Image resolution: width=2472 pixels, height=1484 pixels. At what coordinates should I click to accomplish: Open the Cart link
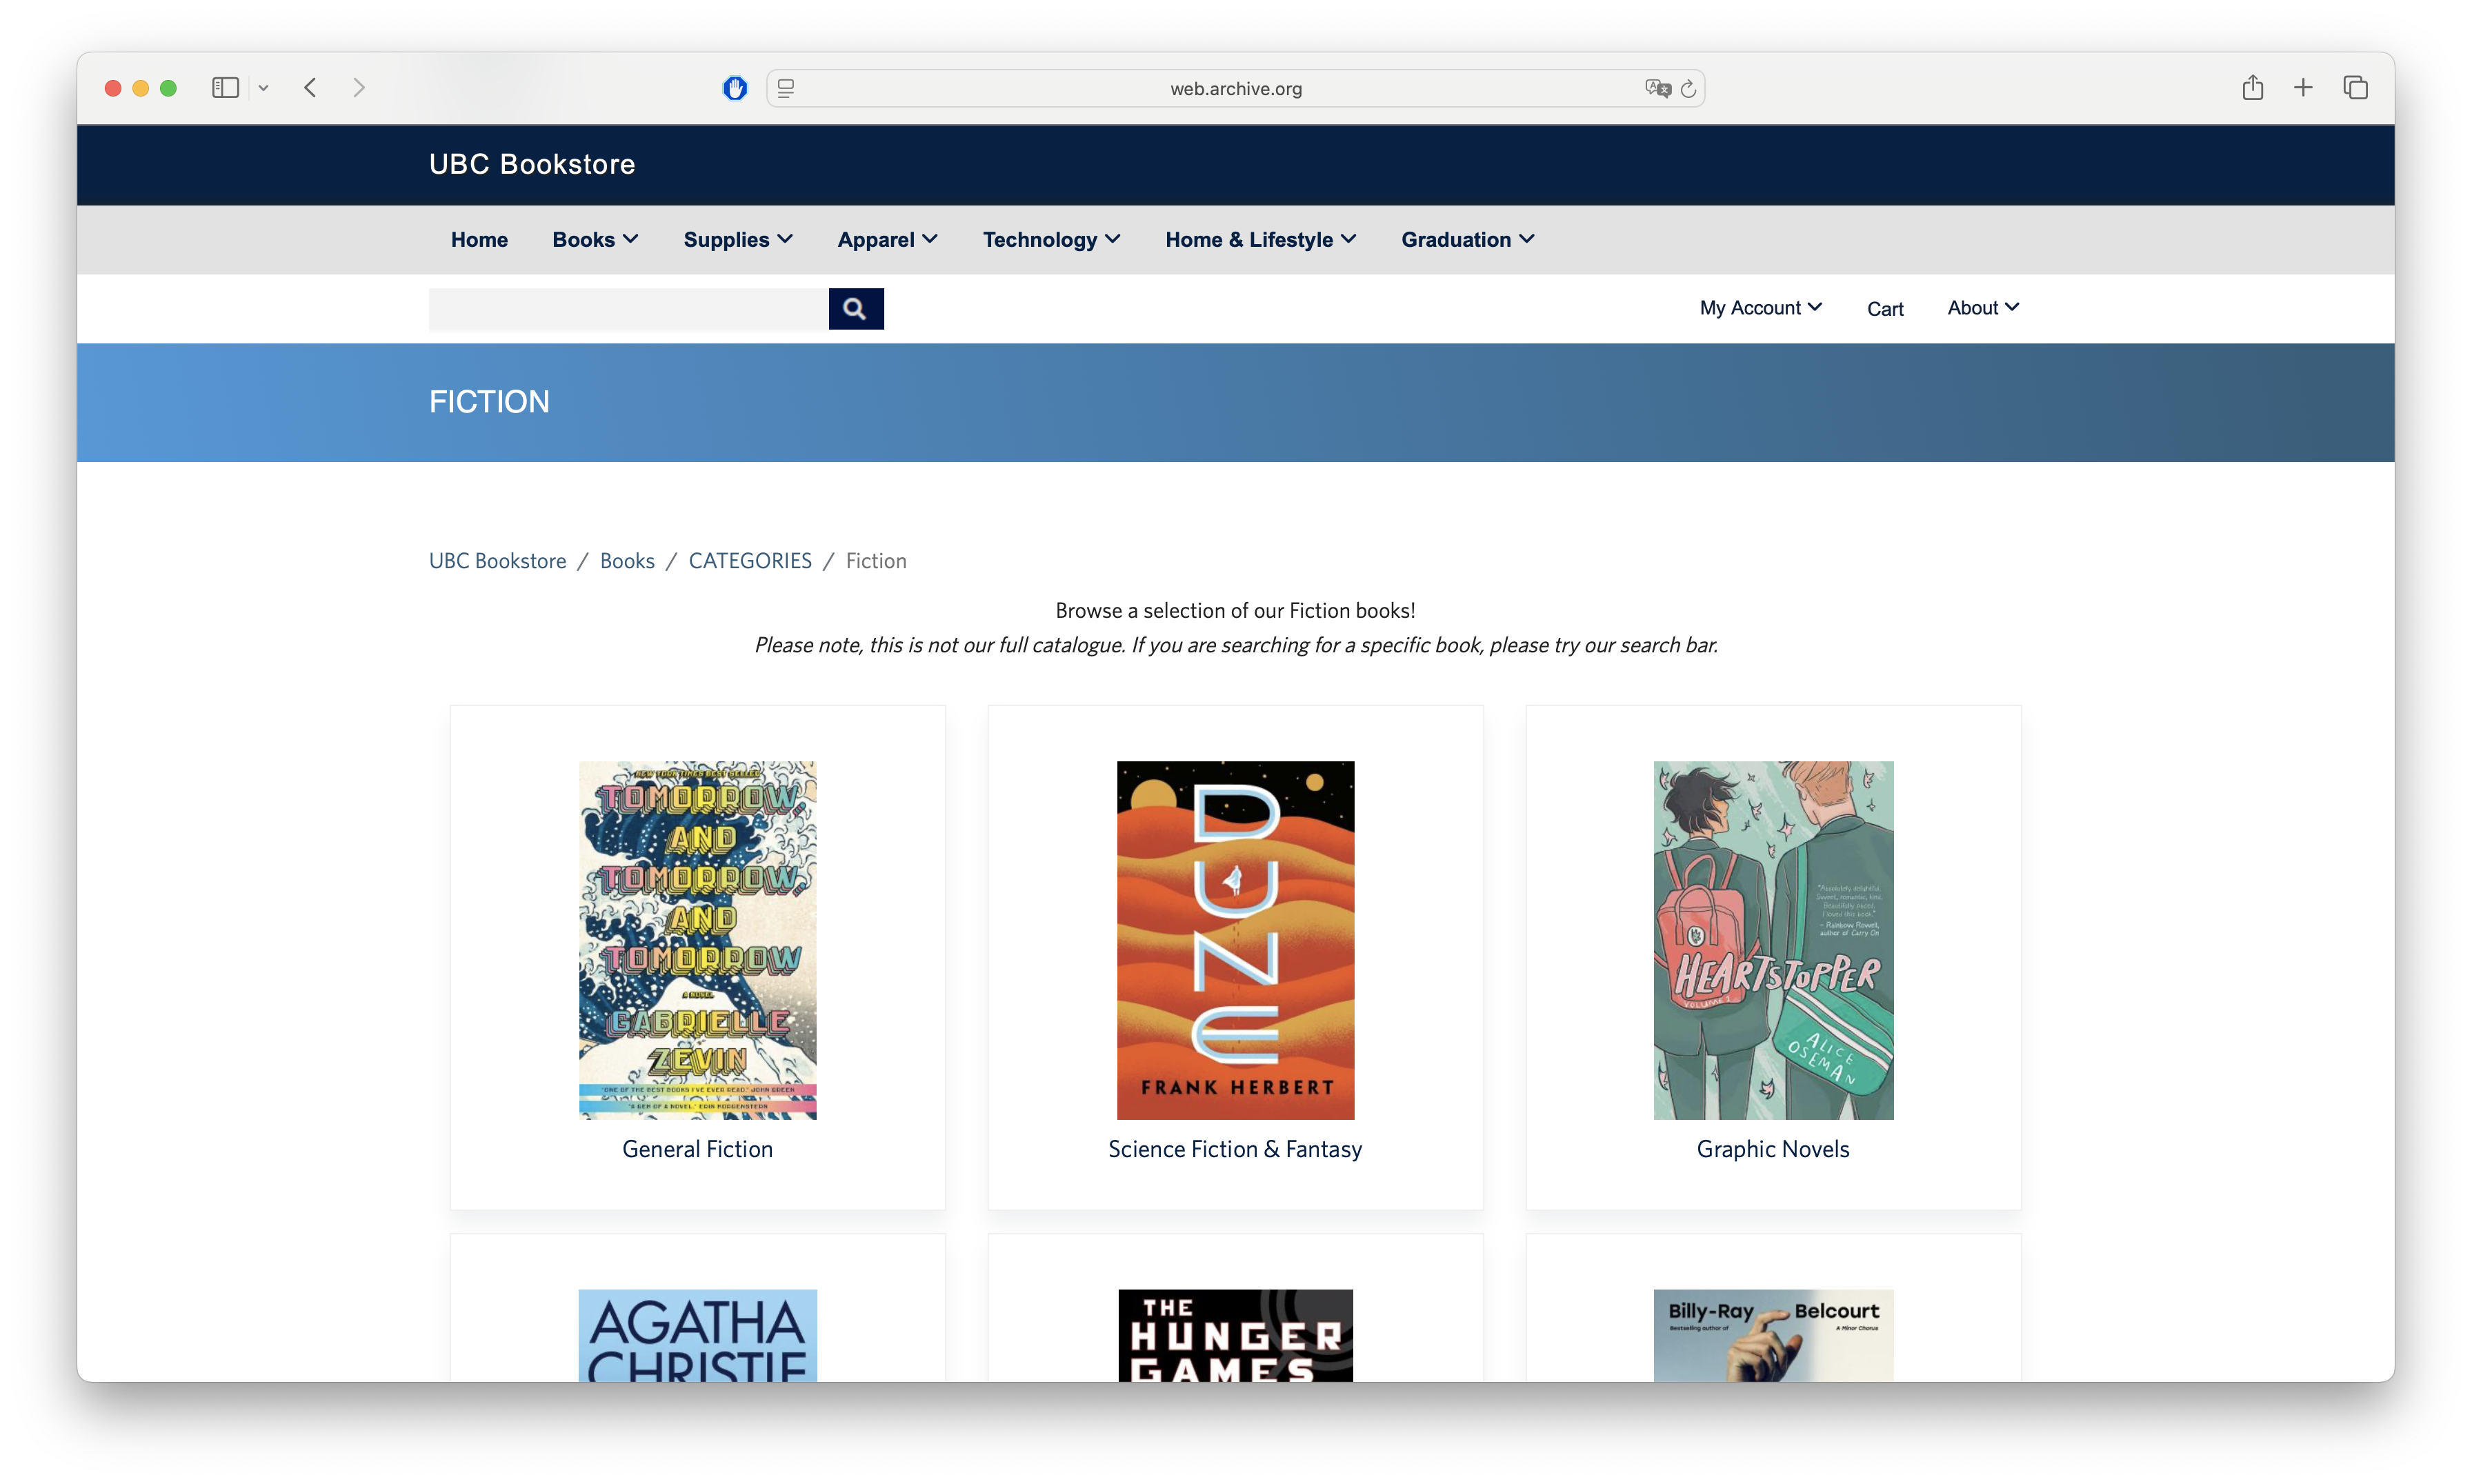1885,309
